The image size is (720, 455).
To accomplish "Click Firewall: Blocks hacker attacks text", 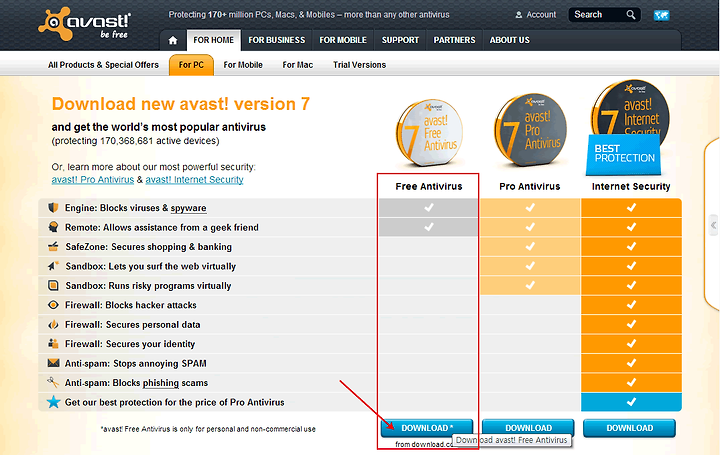I will tap(131, 305).
